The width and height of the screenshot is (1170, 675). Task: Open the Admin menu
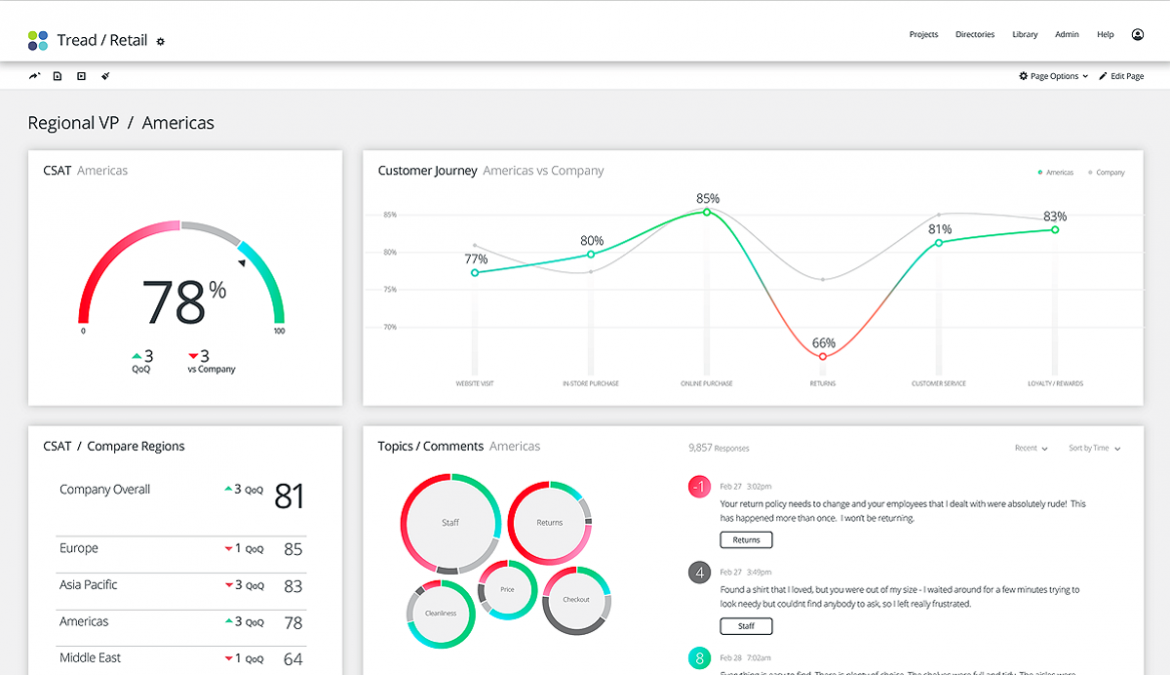pyautogui.click(x=1066, y=33)
